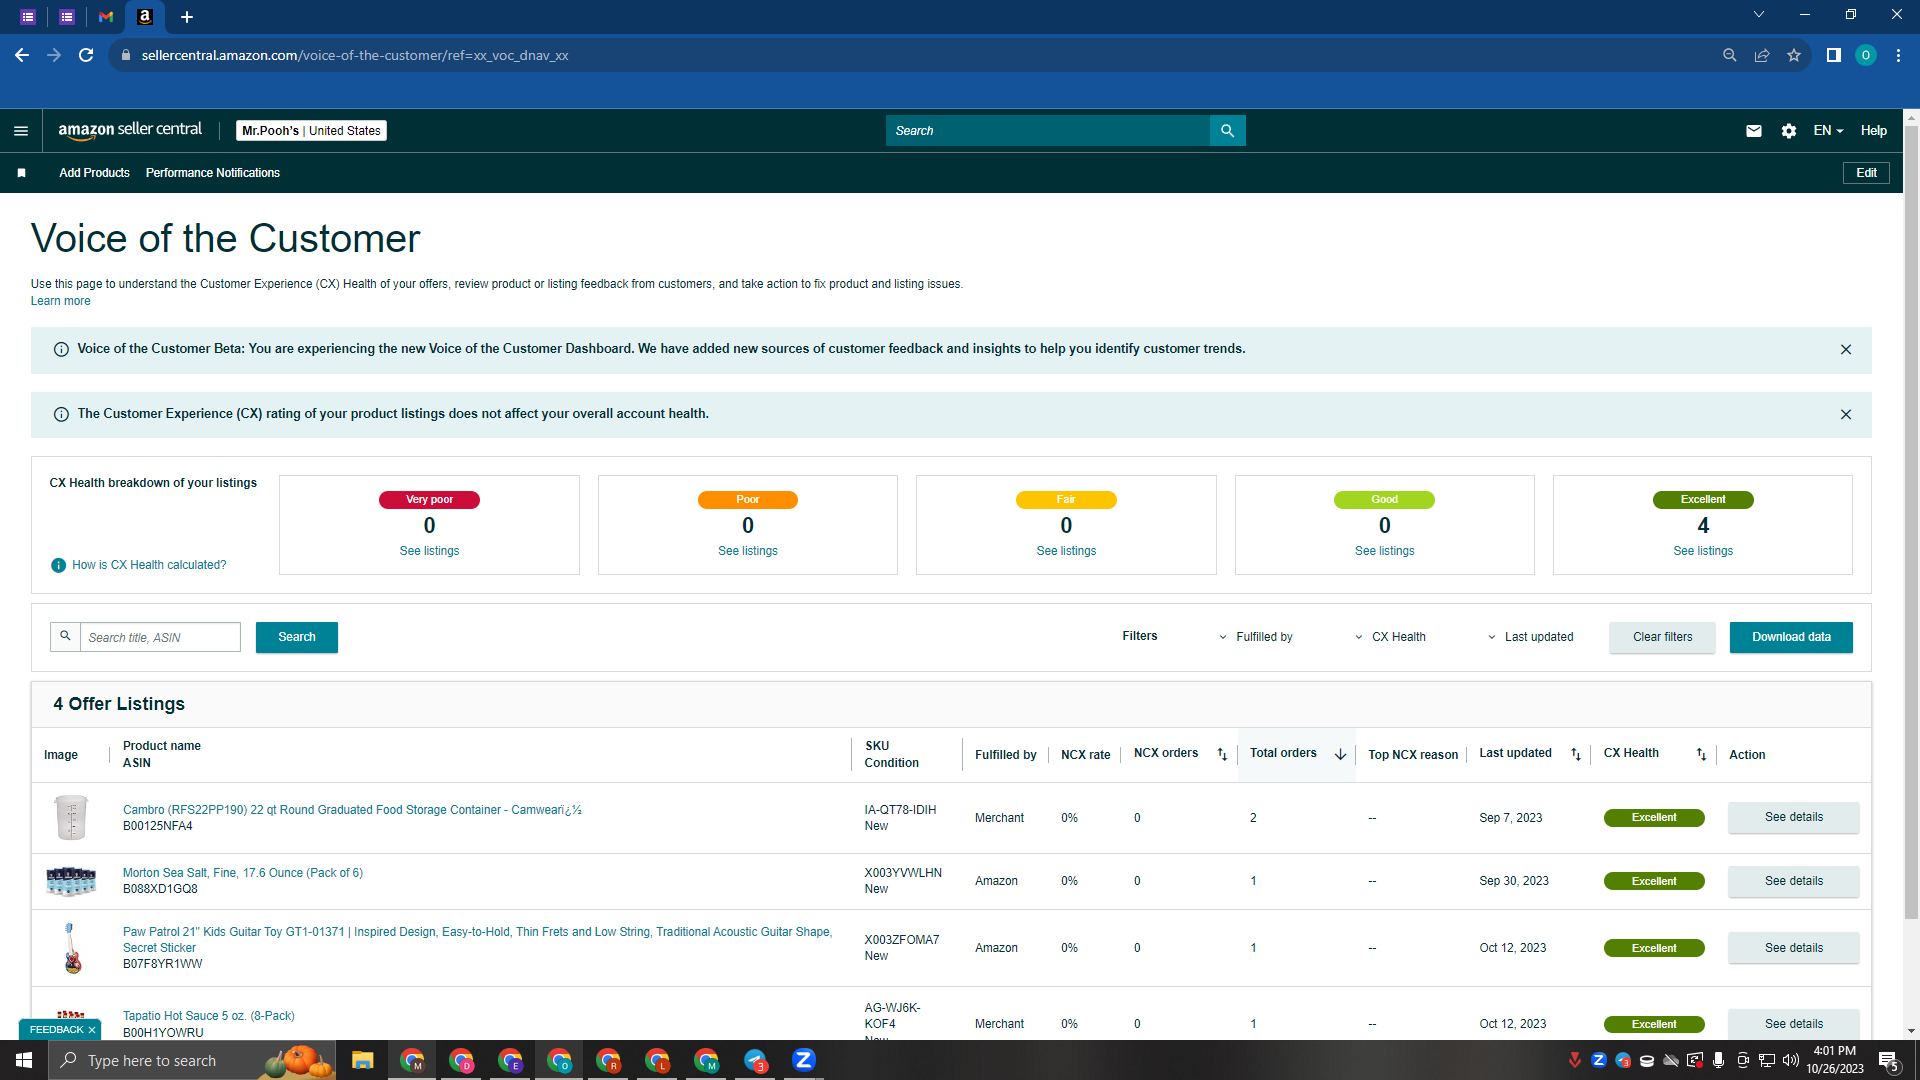
Task: Open the Mr.Pooh's United States account switcher
Action: [311, 131]
